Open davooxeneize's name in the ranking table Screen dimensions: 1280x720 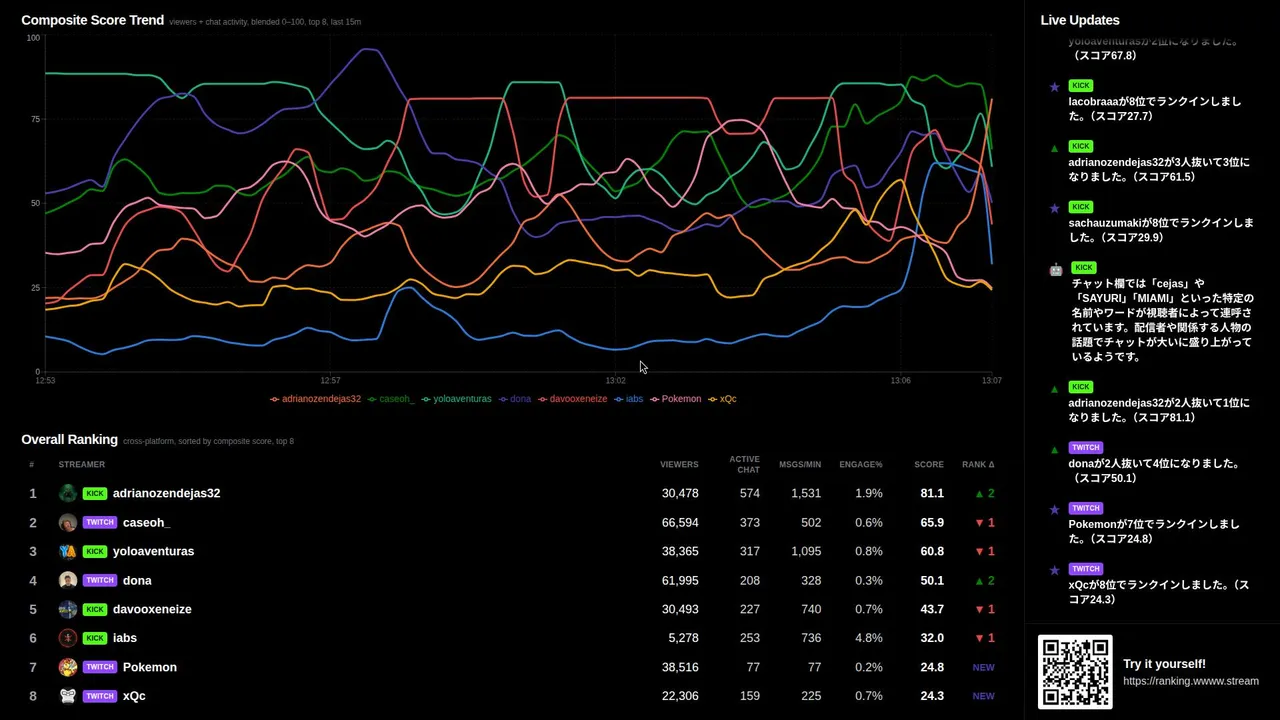tap(152, 609)
